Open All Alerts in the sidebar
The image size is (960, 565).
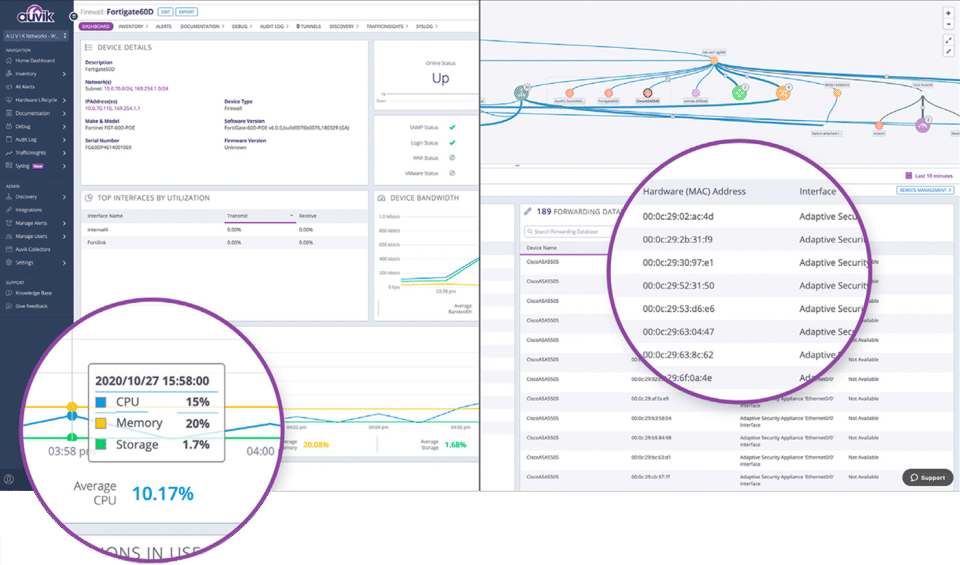click(24, 87)
